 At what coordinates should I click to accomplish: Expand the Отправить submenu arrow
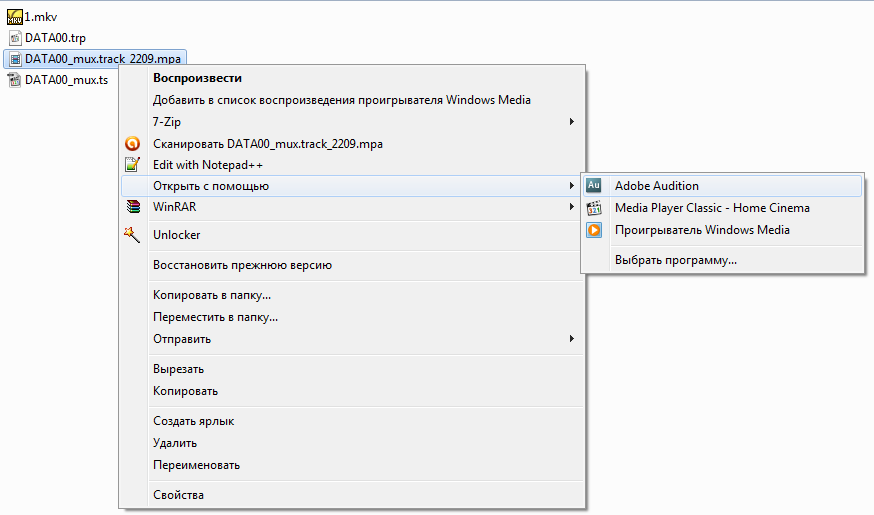(x=571, y=339)
